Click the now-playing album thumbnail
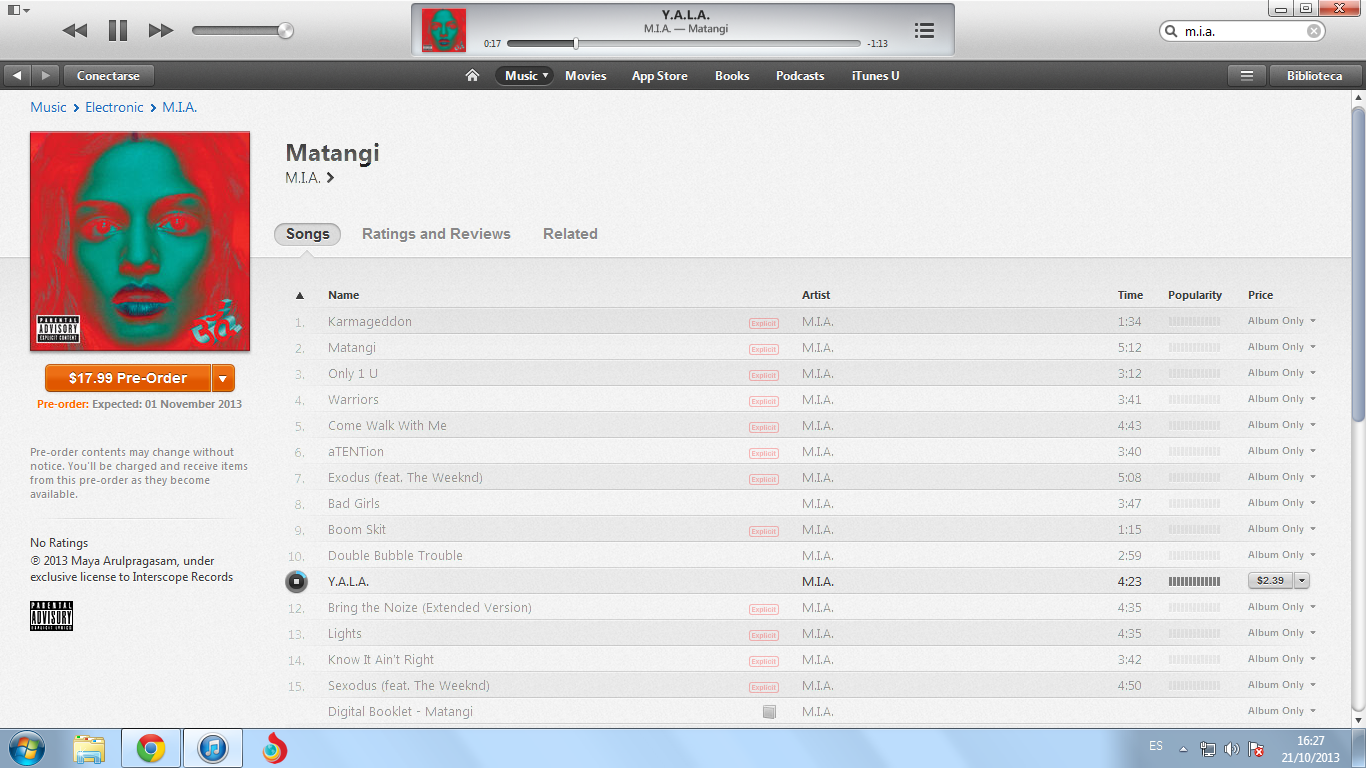Screen dimensions: 1366x768 pos(444,30)
